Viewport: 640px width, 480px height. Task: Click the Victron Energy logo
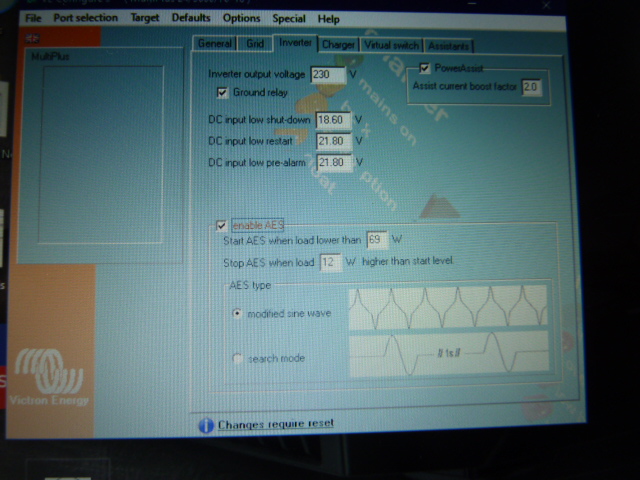tap(49, 377)
